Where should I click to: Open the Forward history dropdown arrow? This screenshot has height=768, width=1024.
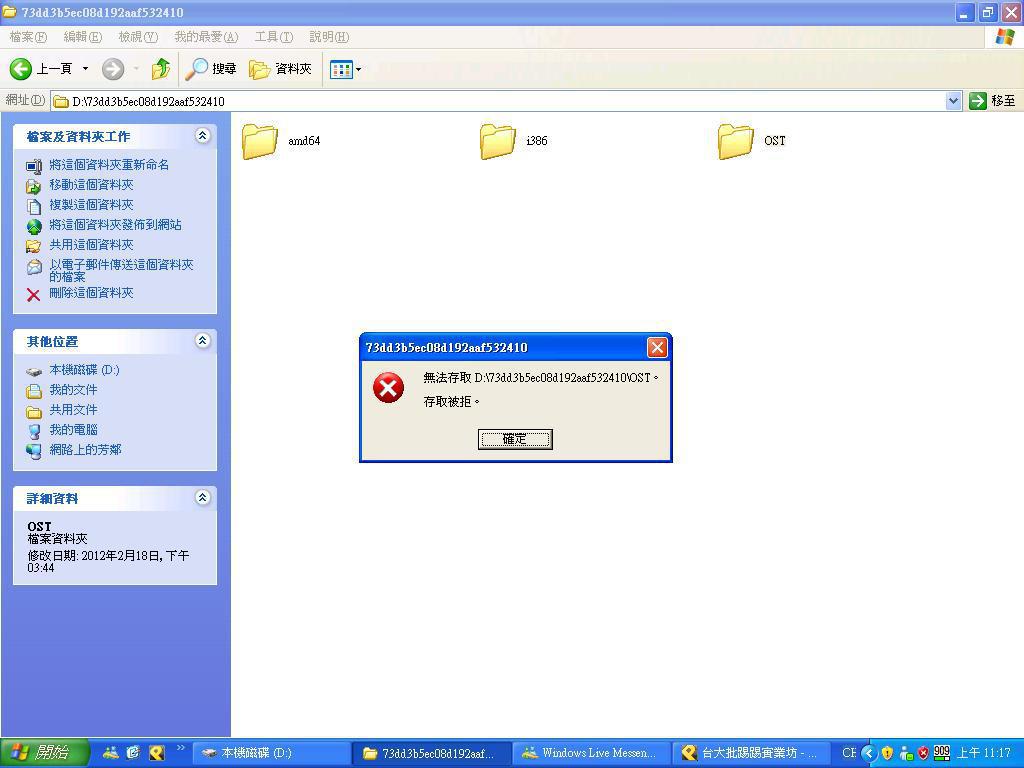click(136, 68)
